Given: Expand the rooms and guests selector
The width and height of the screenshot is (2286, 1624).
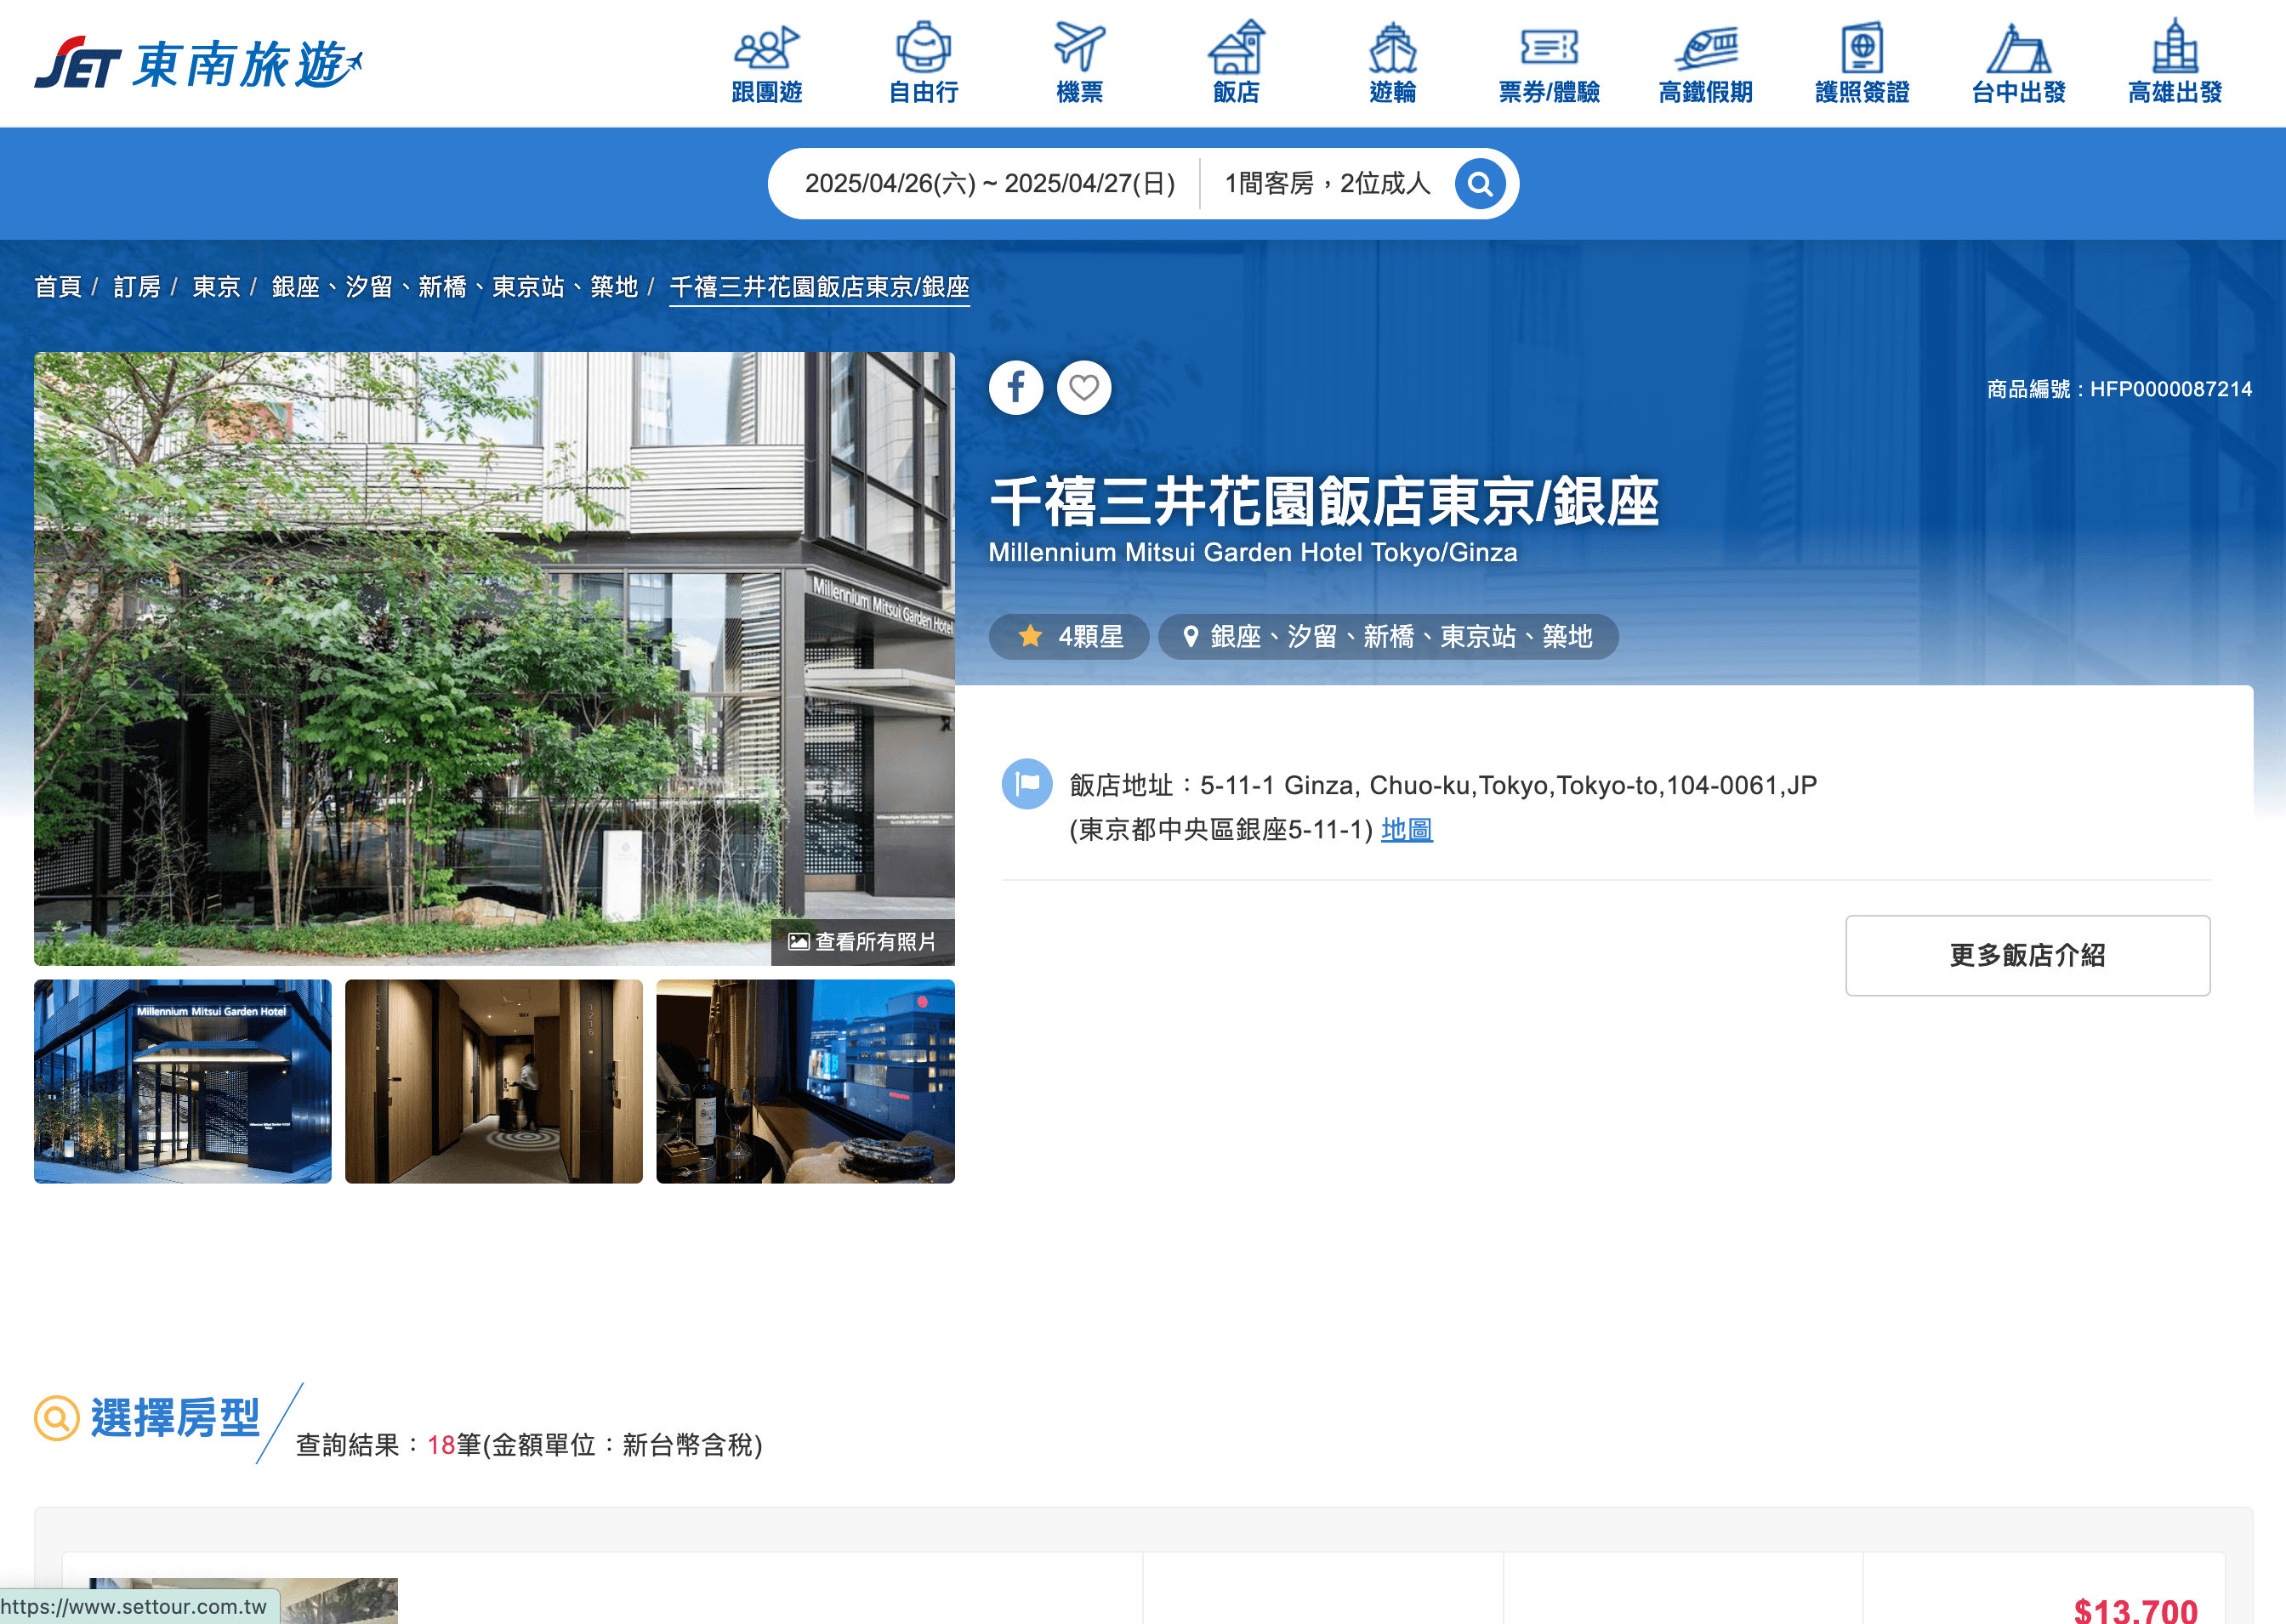Looking at the screenshot, I should point(1327,184).
